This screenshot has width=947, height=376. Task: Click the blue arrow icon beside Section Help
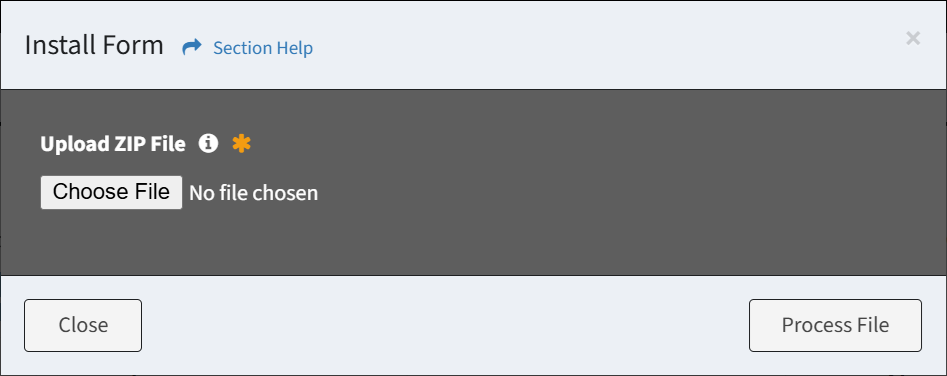click(191, 47)
